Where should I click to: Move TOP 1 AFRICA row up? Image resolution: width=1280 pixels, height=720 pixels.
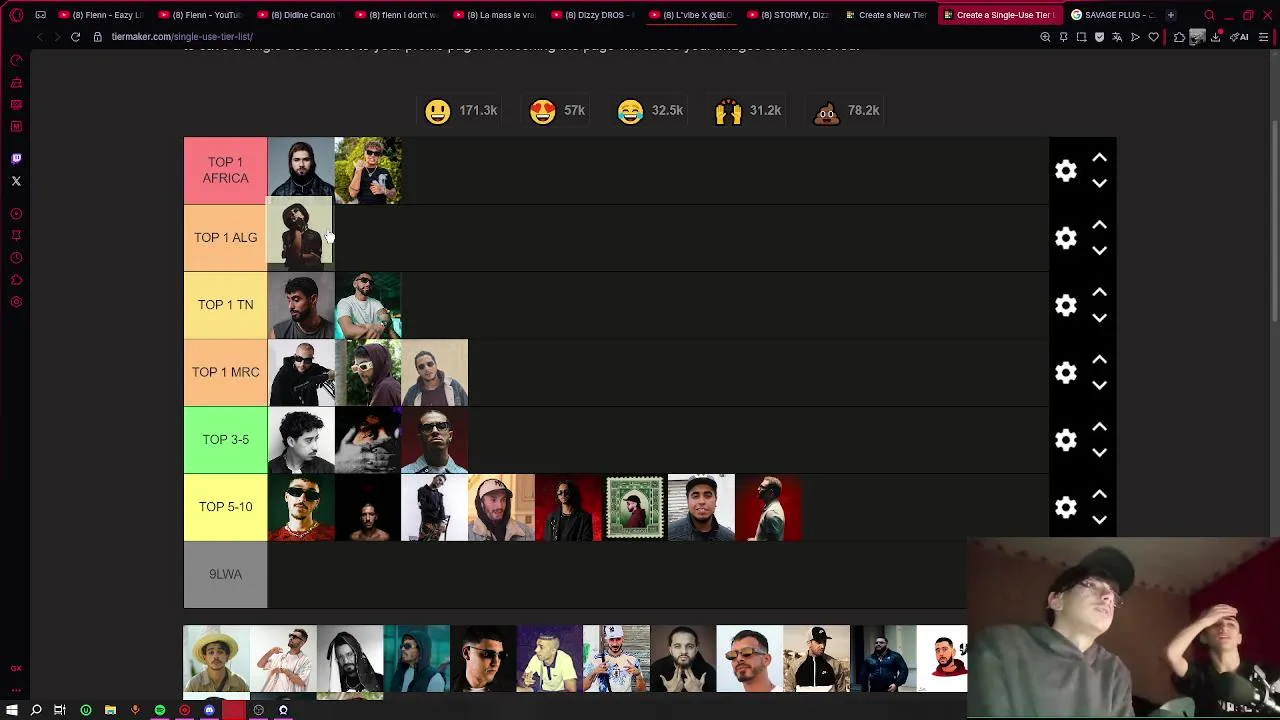pos(1099,158)
